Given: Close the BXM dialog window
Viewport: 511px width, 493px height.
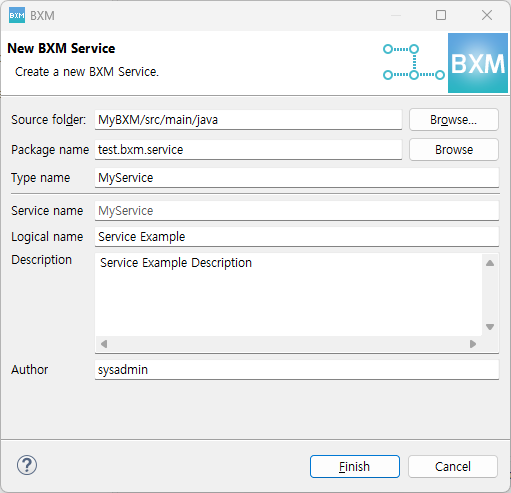Looking at the screenshot, I should 487,15.
